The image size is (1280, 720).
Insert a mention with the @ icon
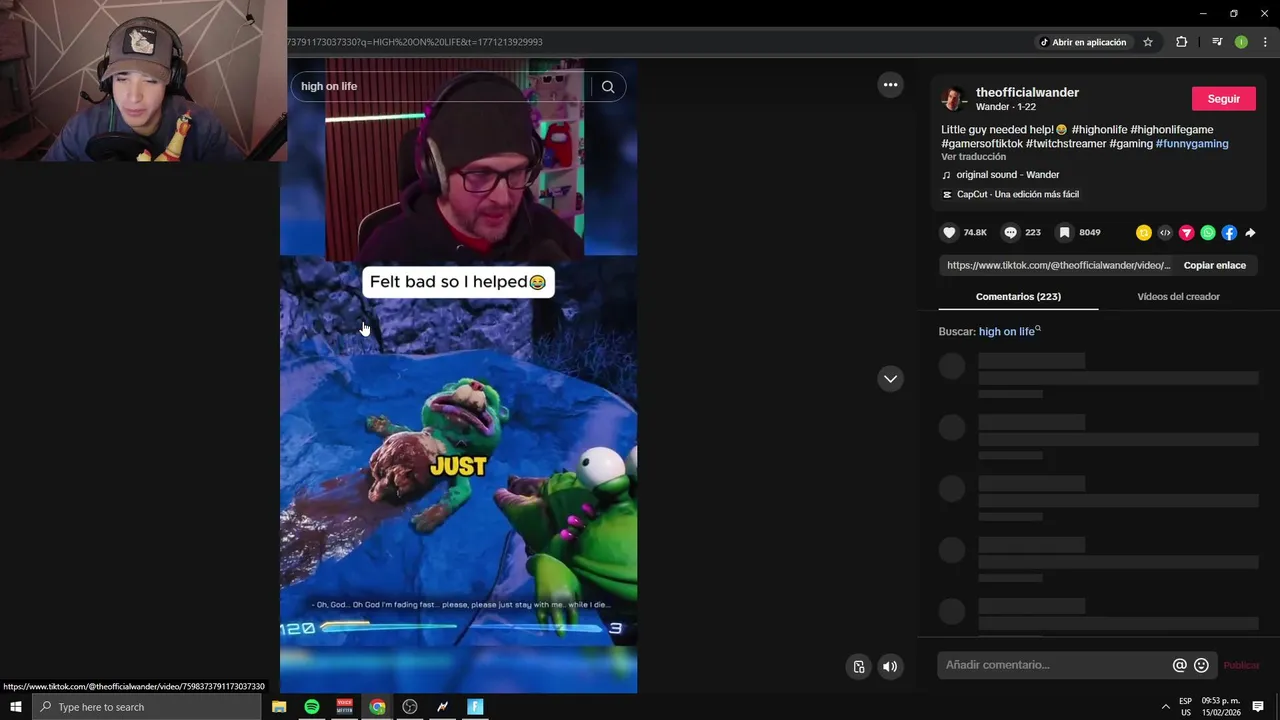[x=1180, y=665]
